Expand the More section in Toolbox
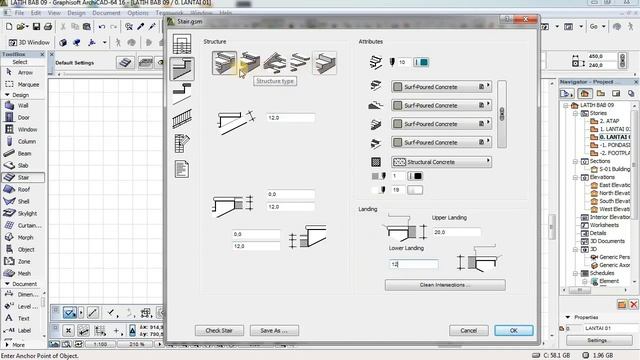The width and height of the screenshot is (640, 360). pos(7,345)
